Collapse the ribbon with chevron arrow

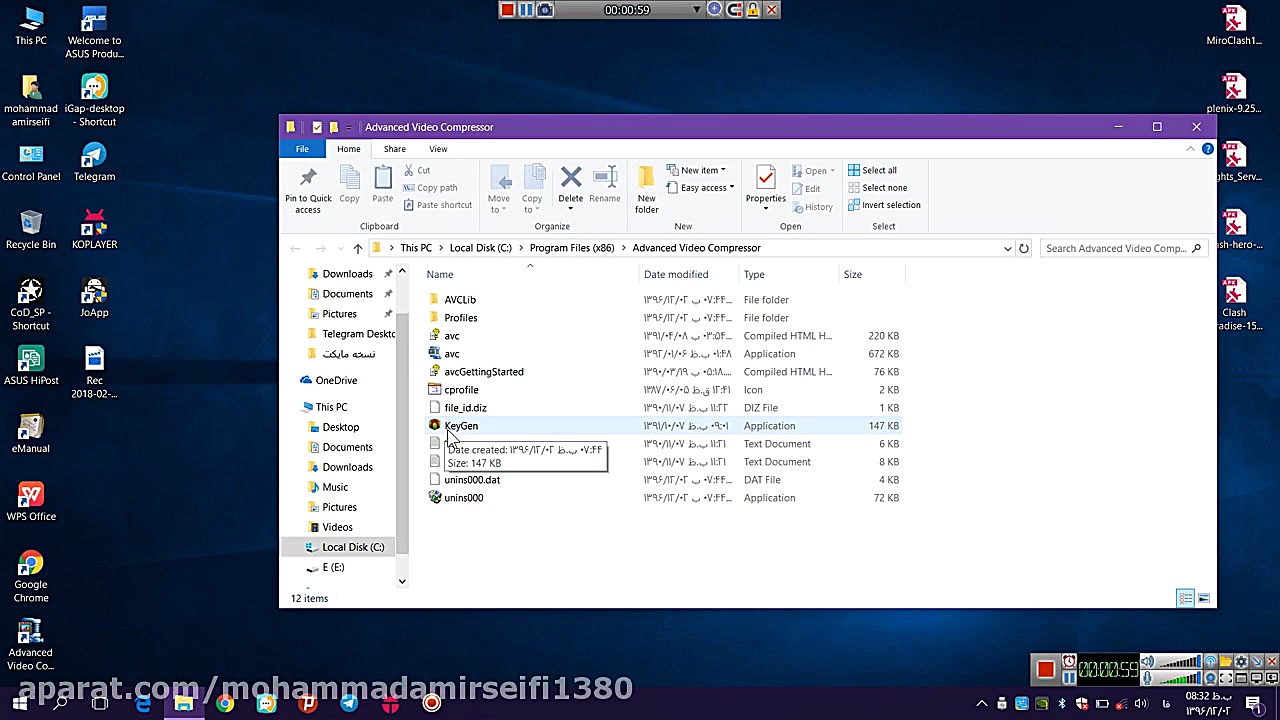1190,149
